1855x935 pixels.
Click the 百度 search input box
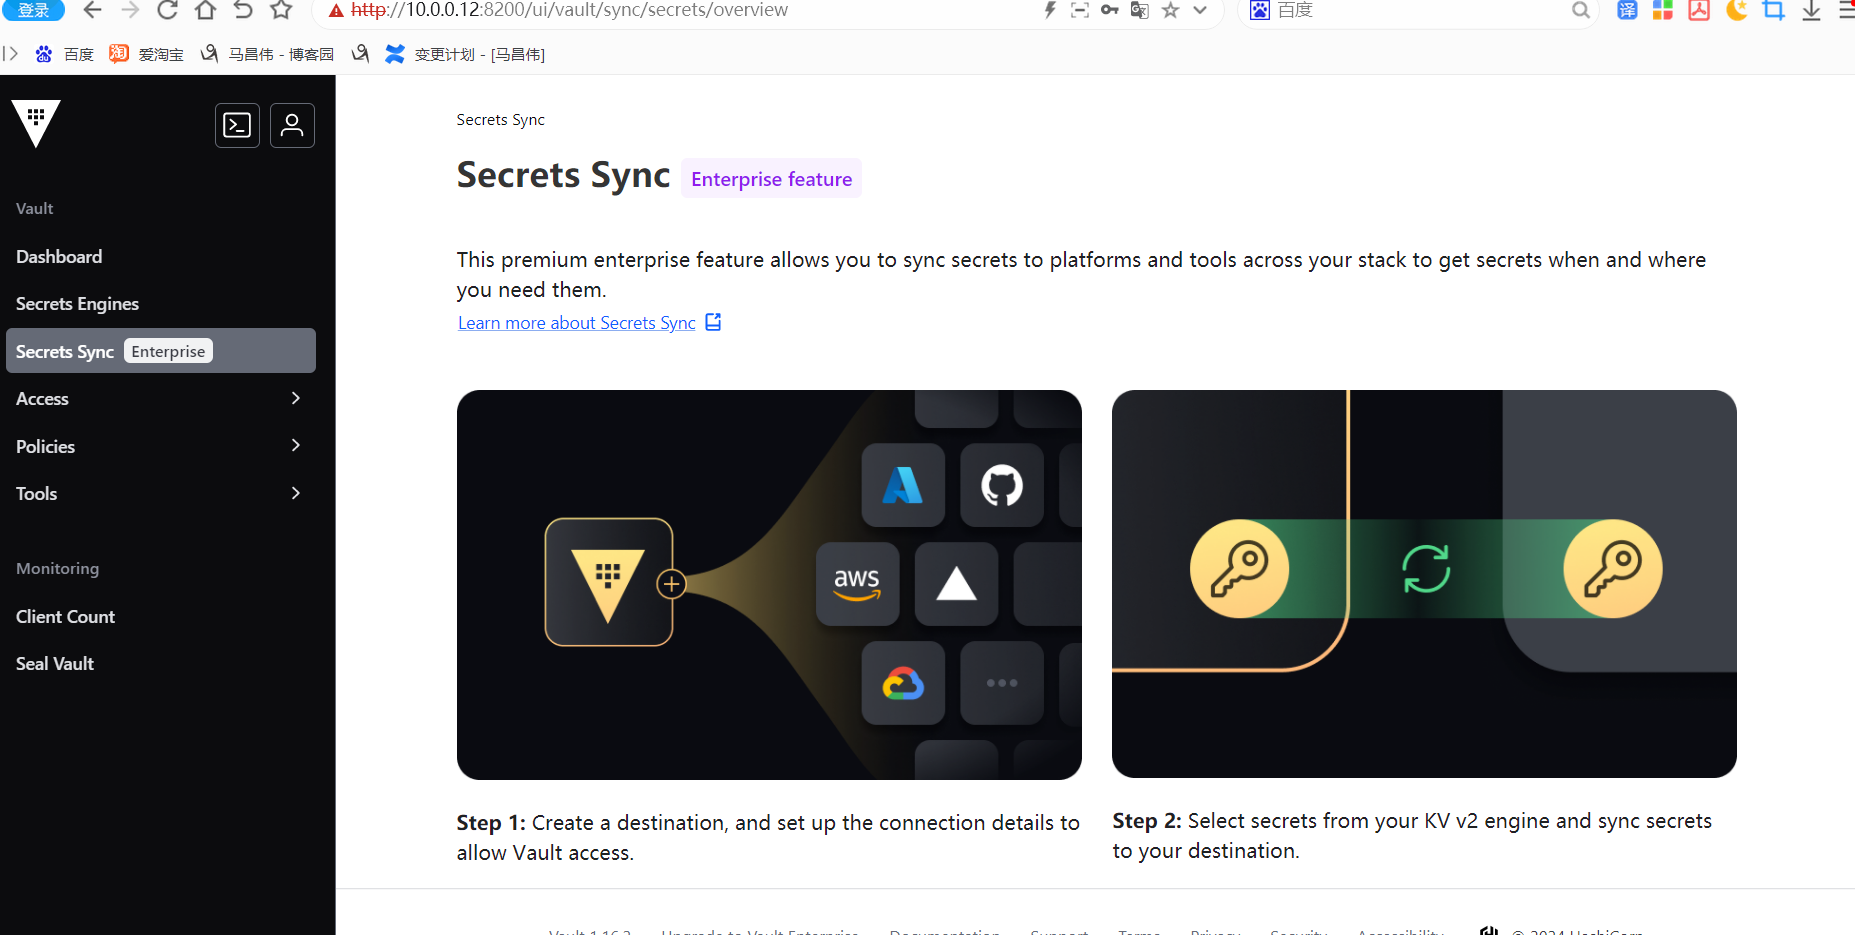1420,10
